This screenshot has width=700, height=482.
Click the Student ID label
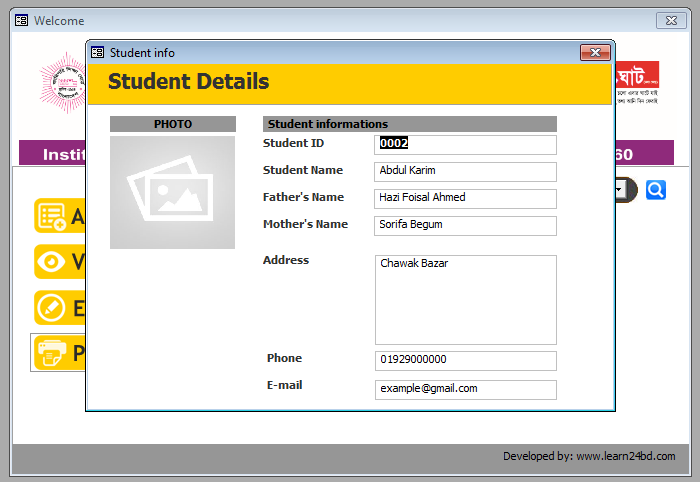click(x=293, y=143)
